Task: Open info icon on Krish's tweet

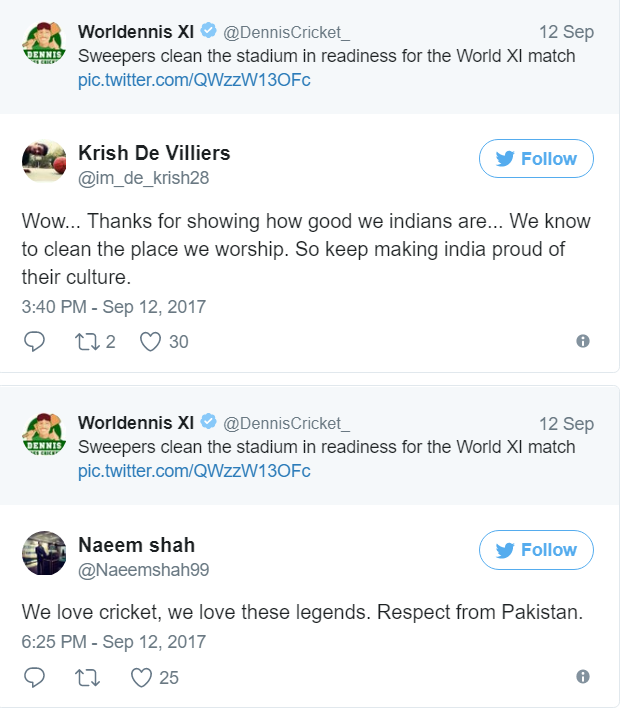Action: (583, 342)
